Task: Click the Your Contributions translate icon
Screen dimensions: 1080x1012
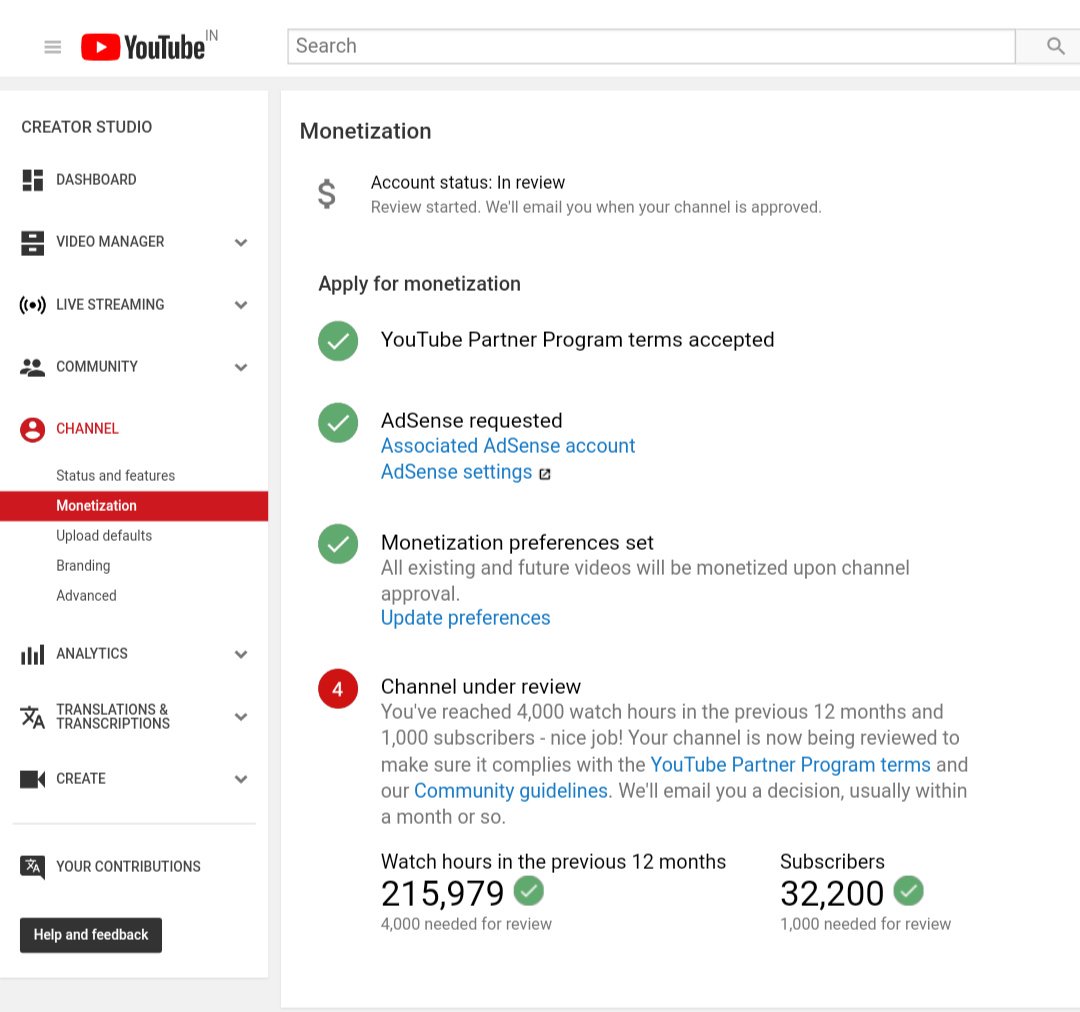Action: pos(32,867)
